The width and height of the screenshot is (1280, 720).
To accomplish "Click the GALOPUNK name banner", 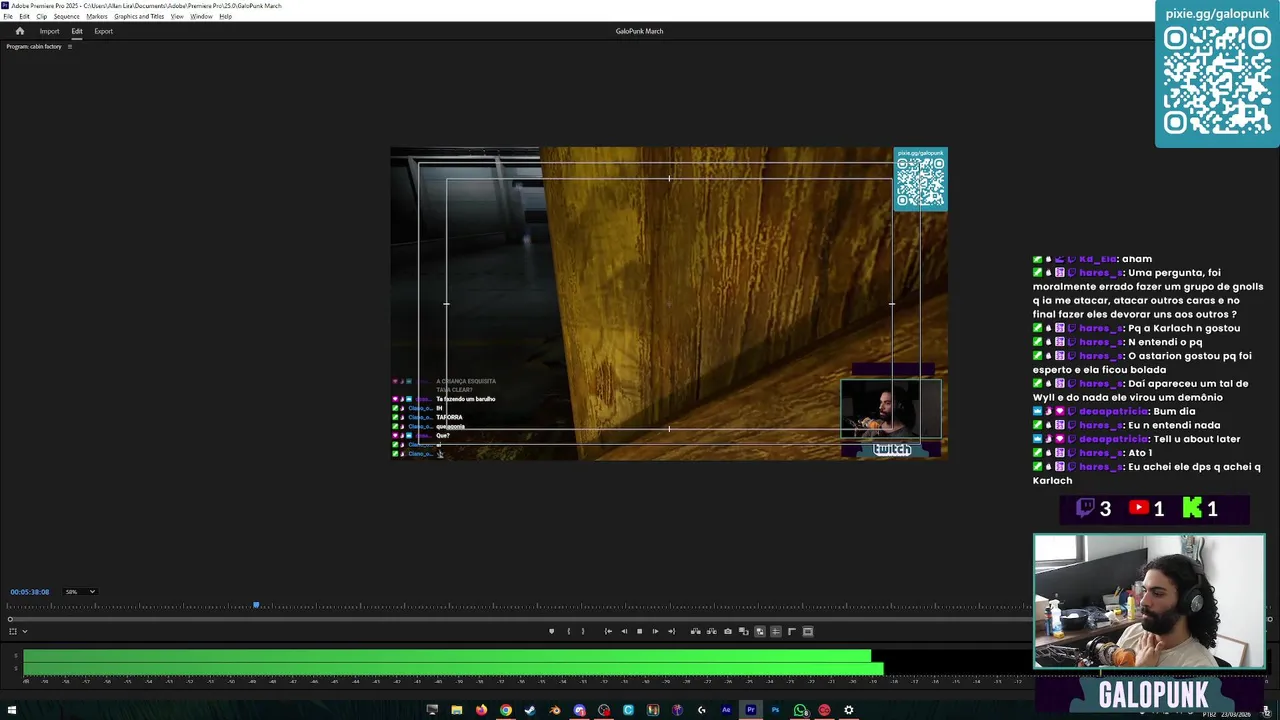I will coord(1153,695).
